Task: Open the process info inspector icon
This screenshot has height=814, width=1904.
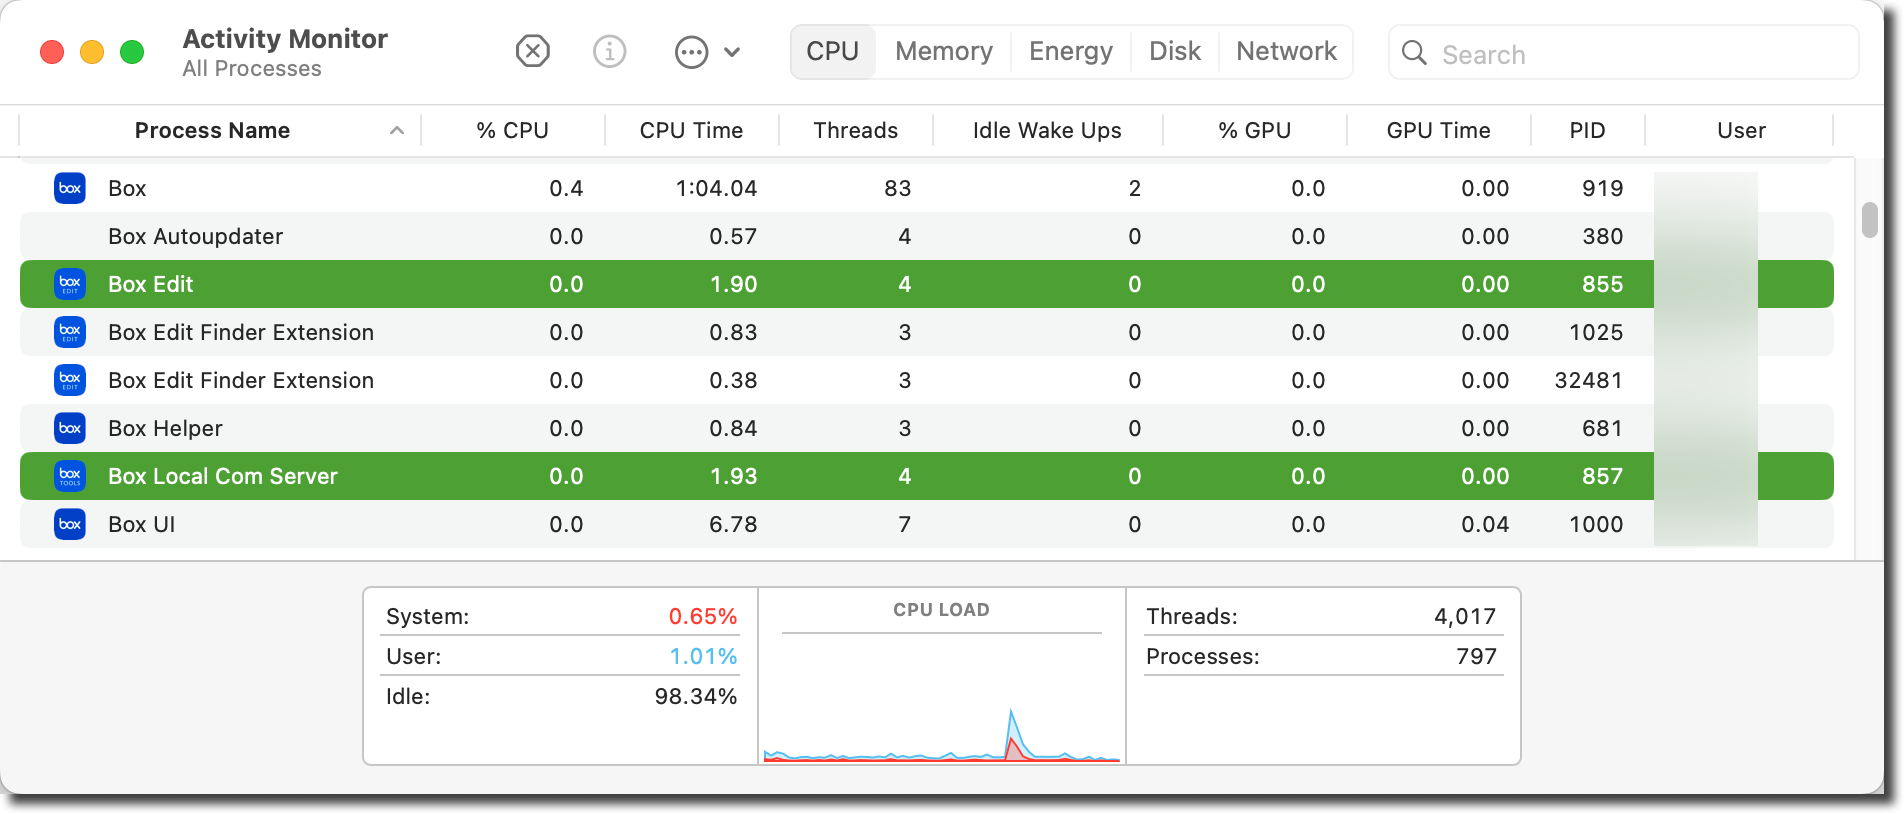Action: (609, 51)
